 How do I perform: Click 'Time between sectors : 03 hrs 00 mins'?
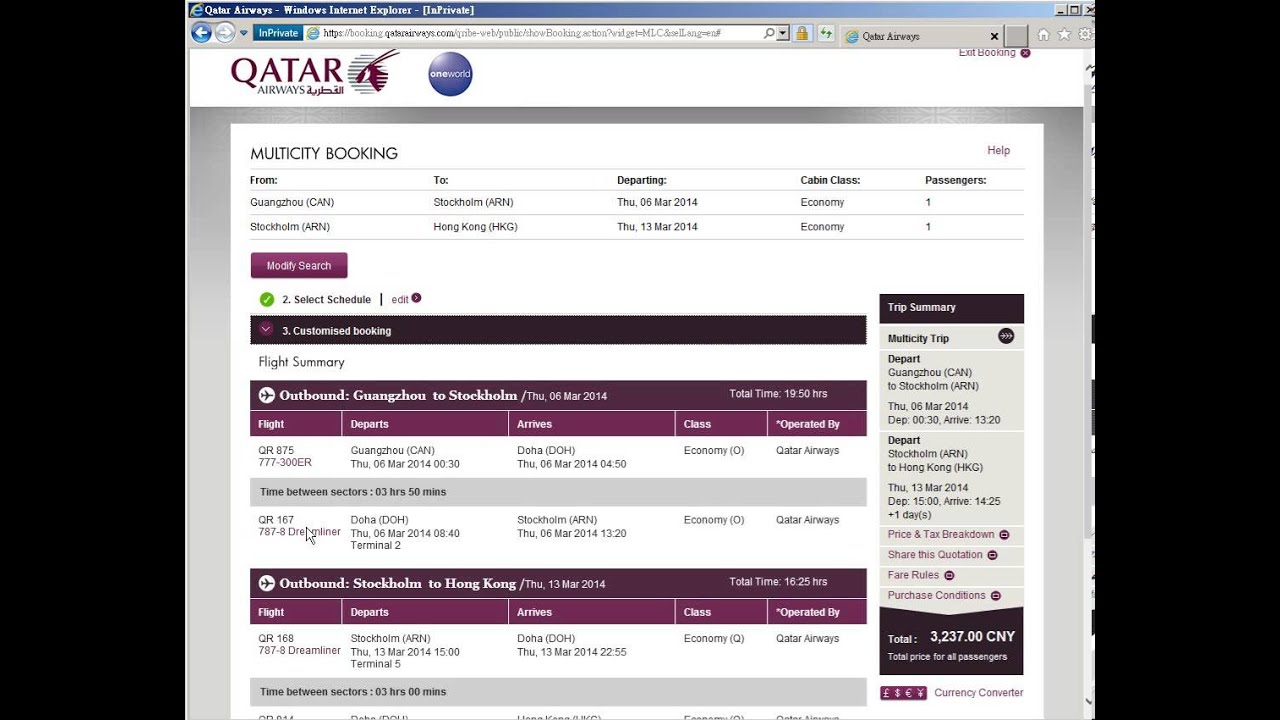point(353,692)
